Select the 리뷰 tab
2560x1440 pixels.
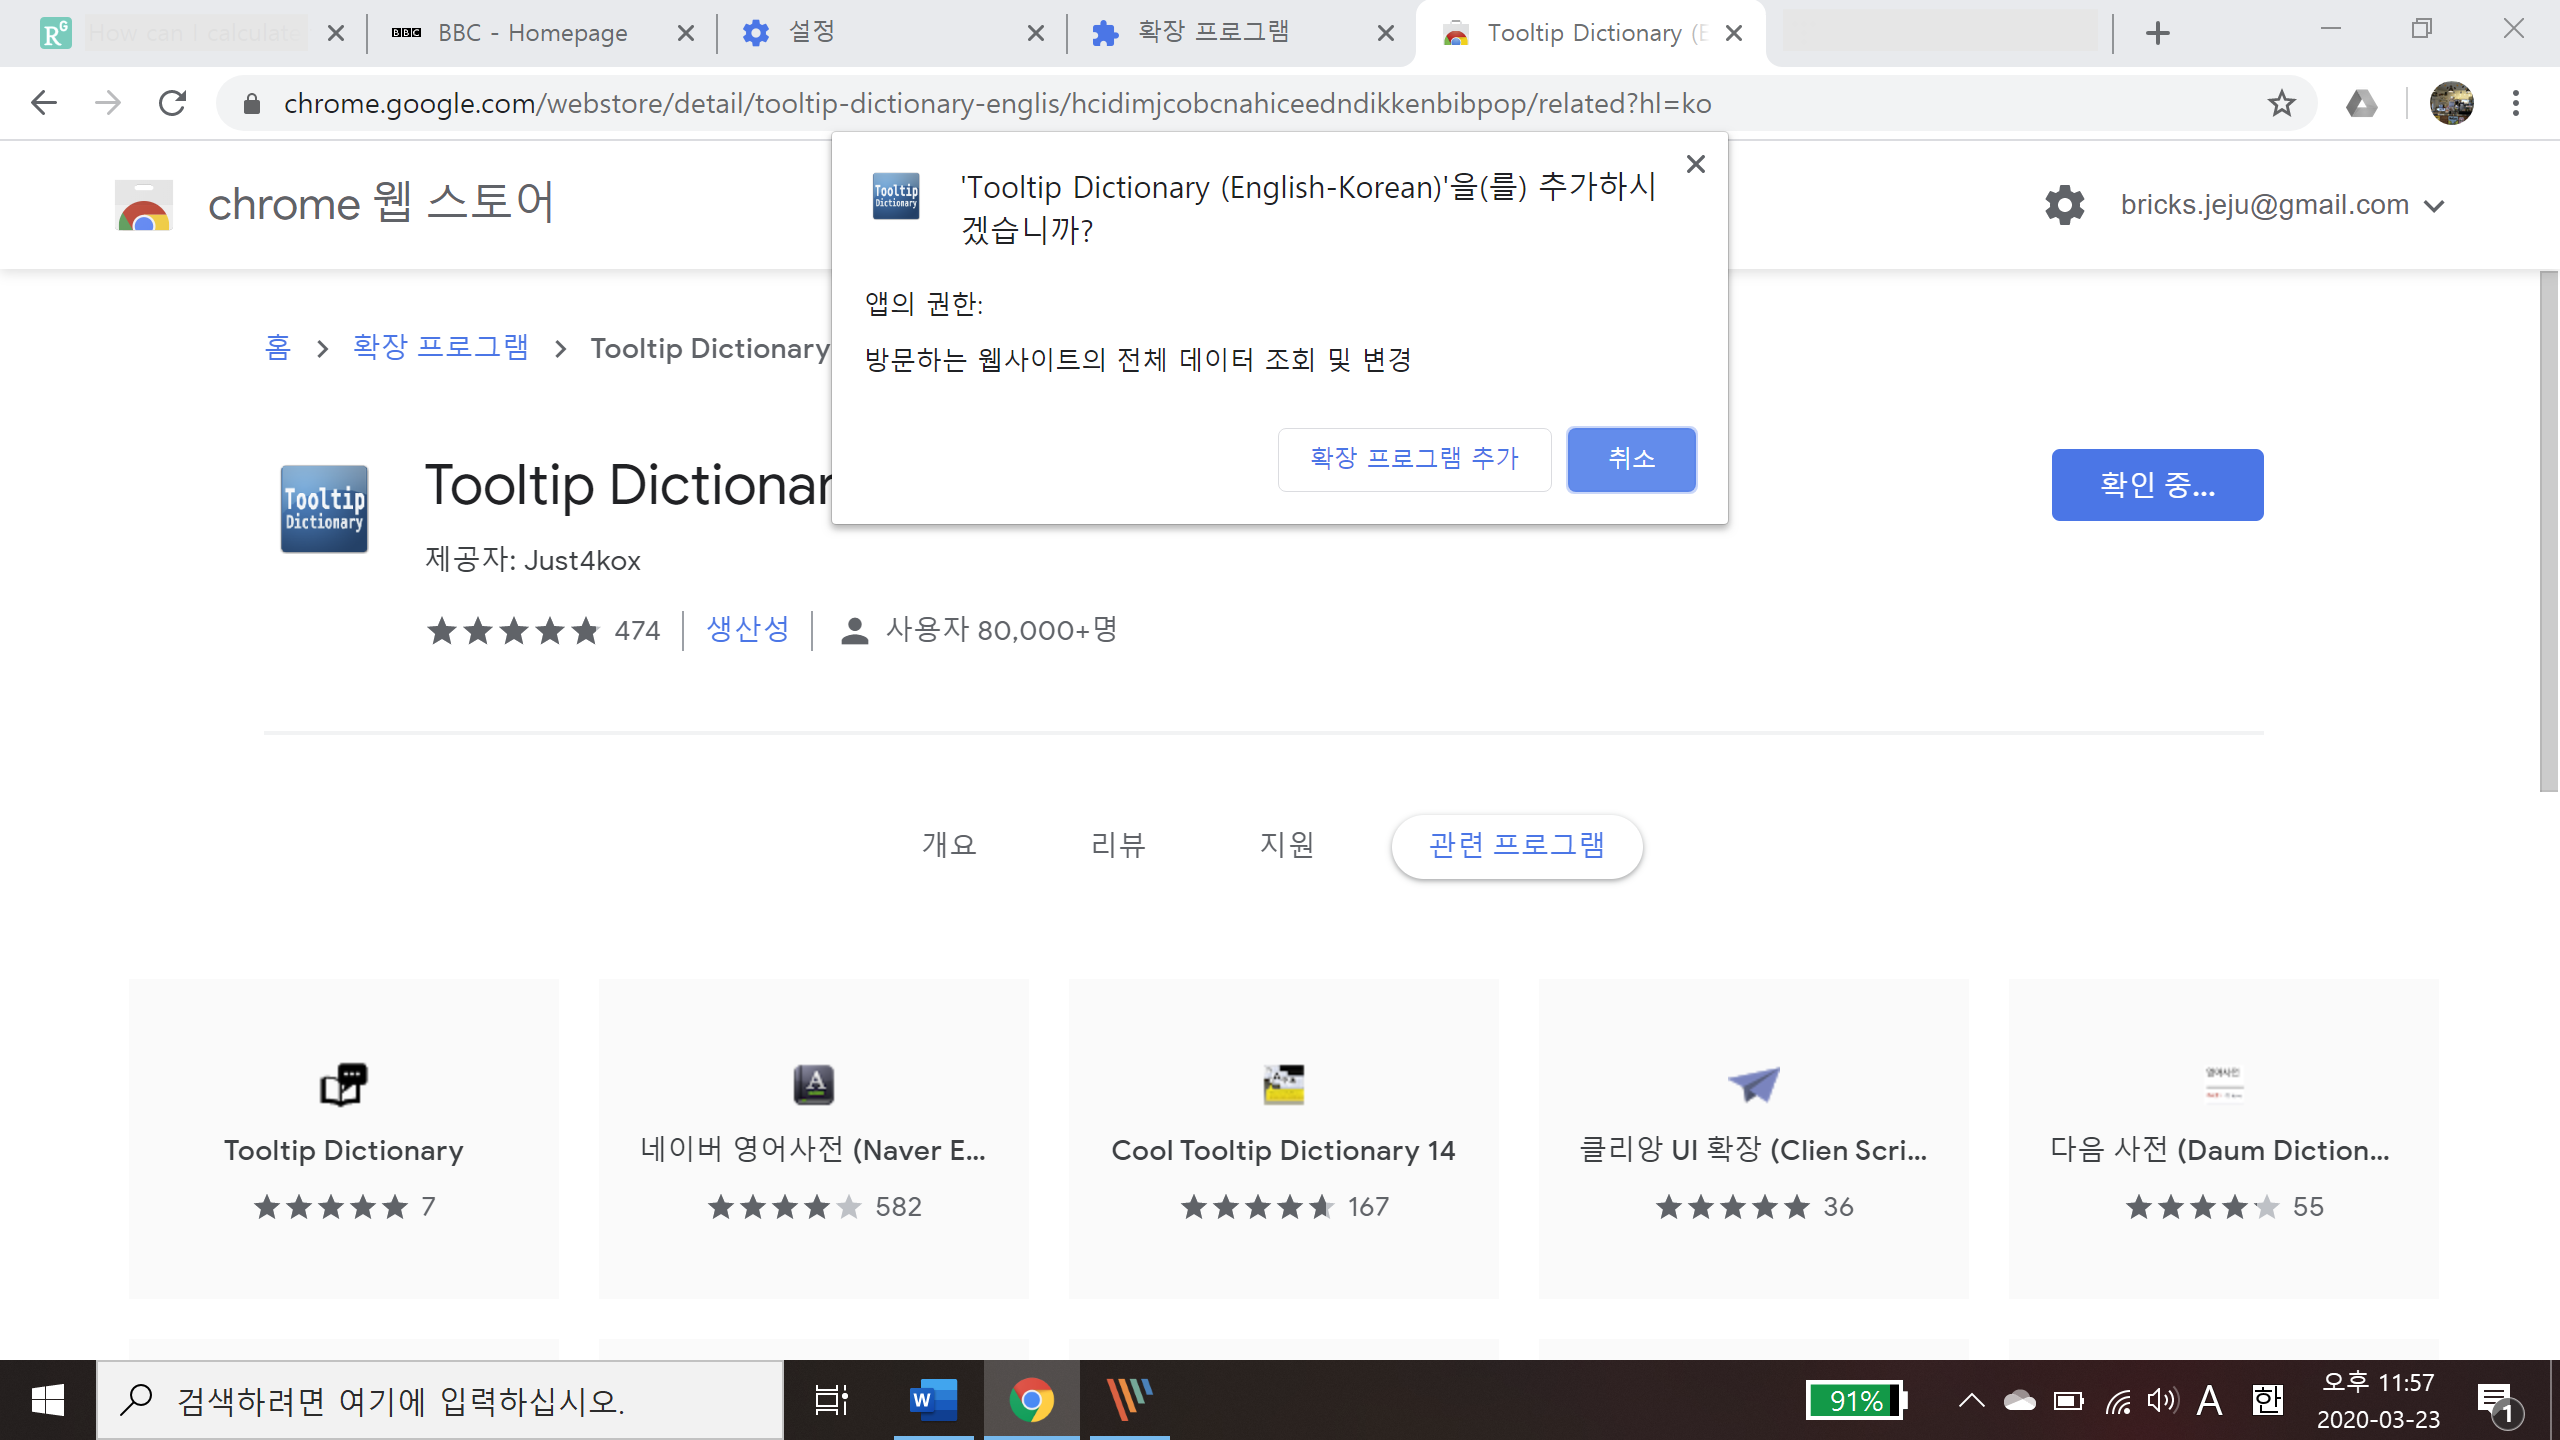click(1118, 846)
